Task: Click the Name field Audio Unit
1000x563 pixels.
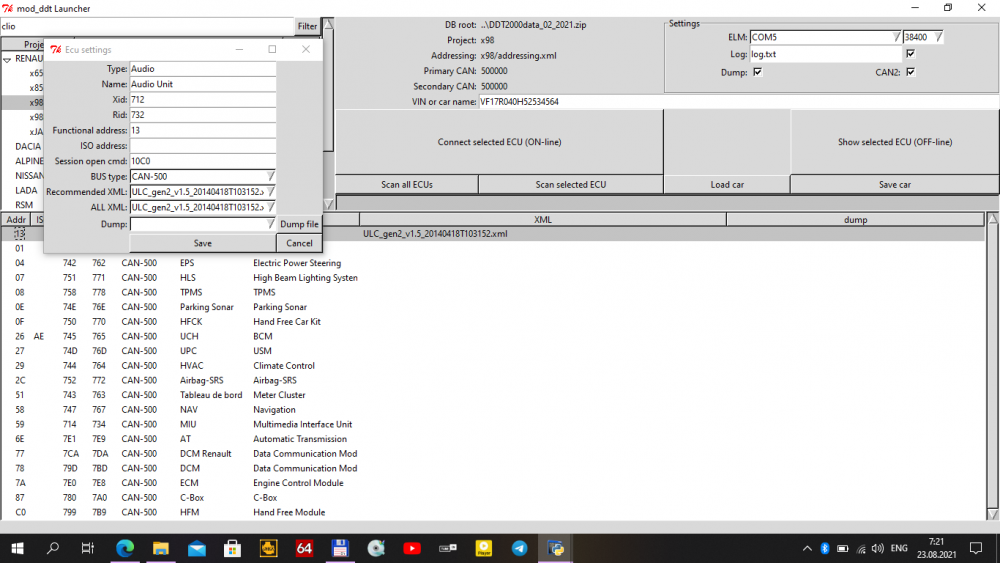Action: click(203, 84)
